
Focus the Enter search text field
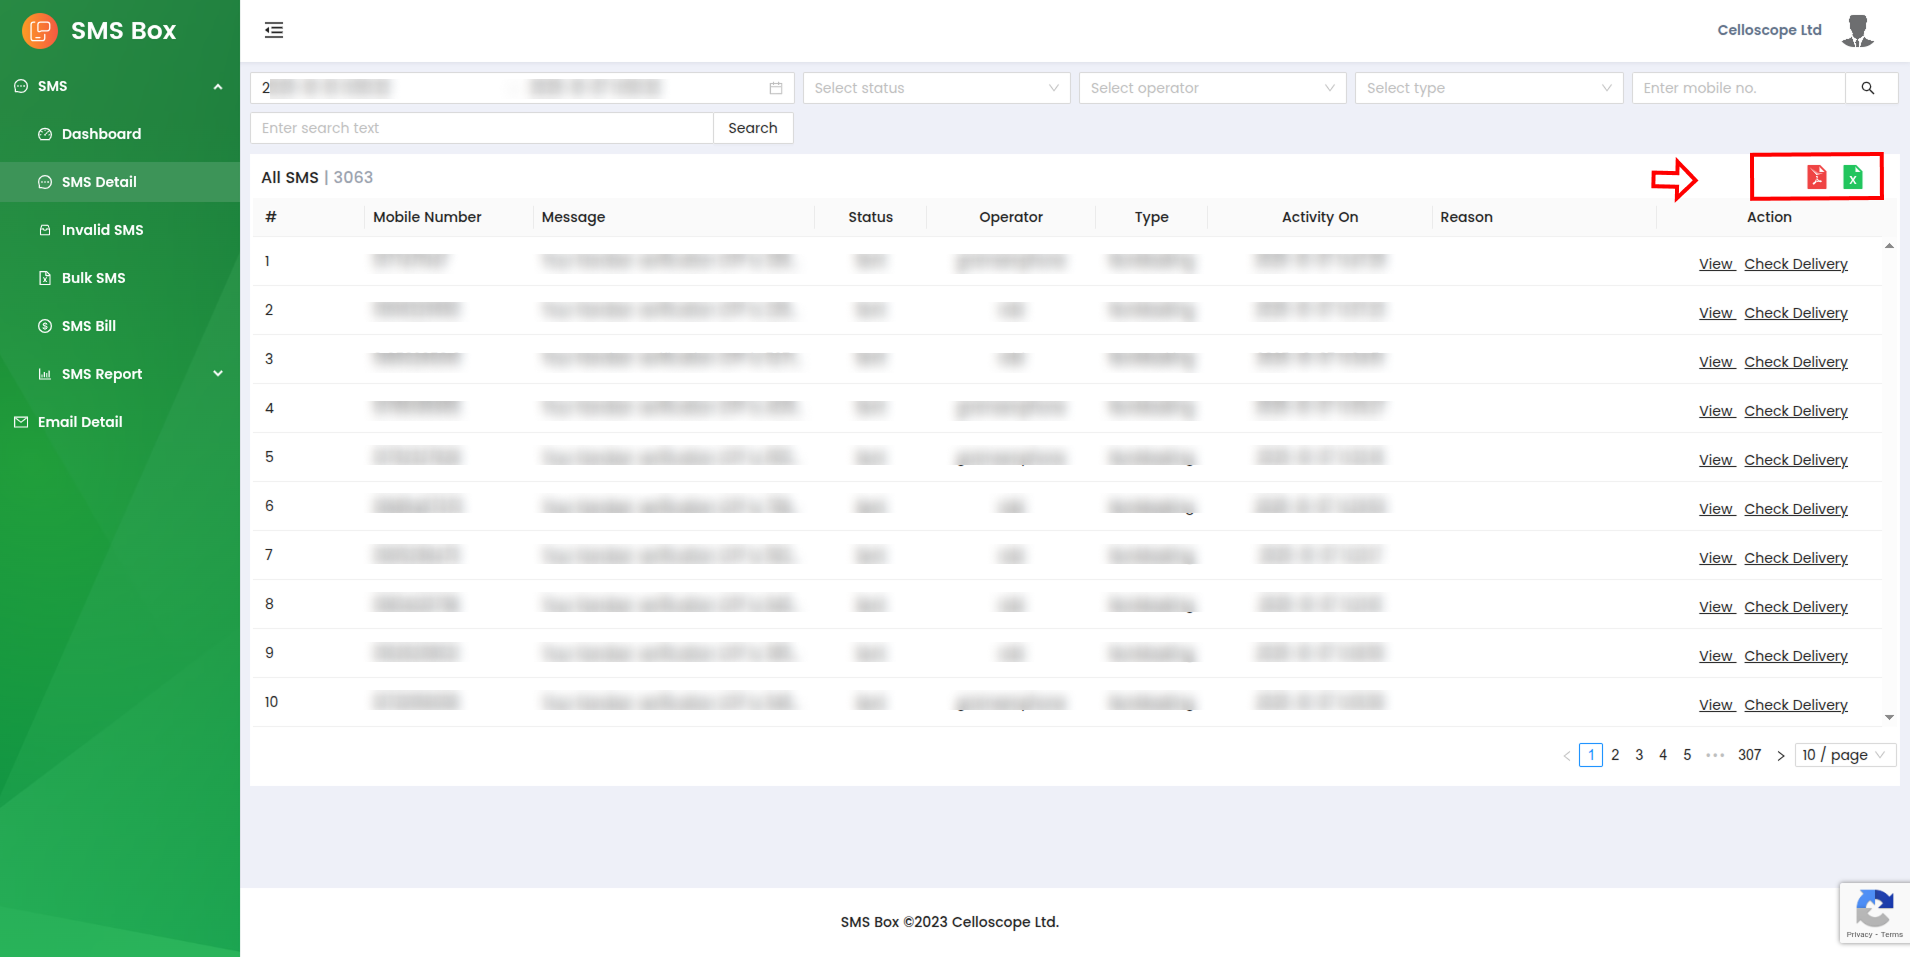(x=481, y=128)
